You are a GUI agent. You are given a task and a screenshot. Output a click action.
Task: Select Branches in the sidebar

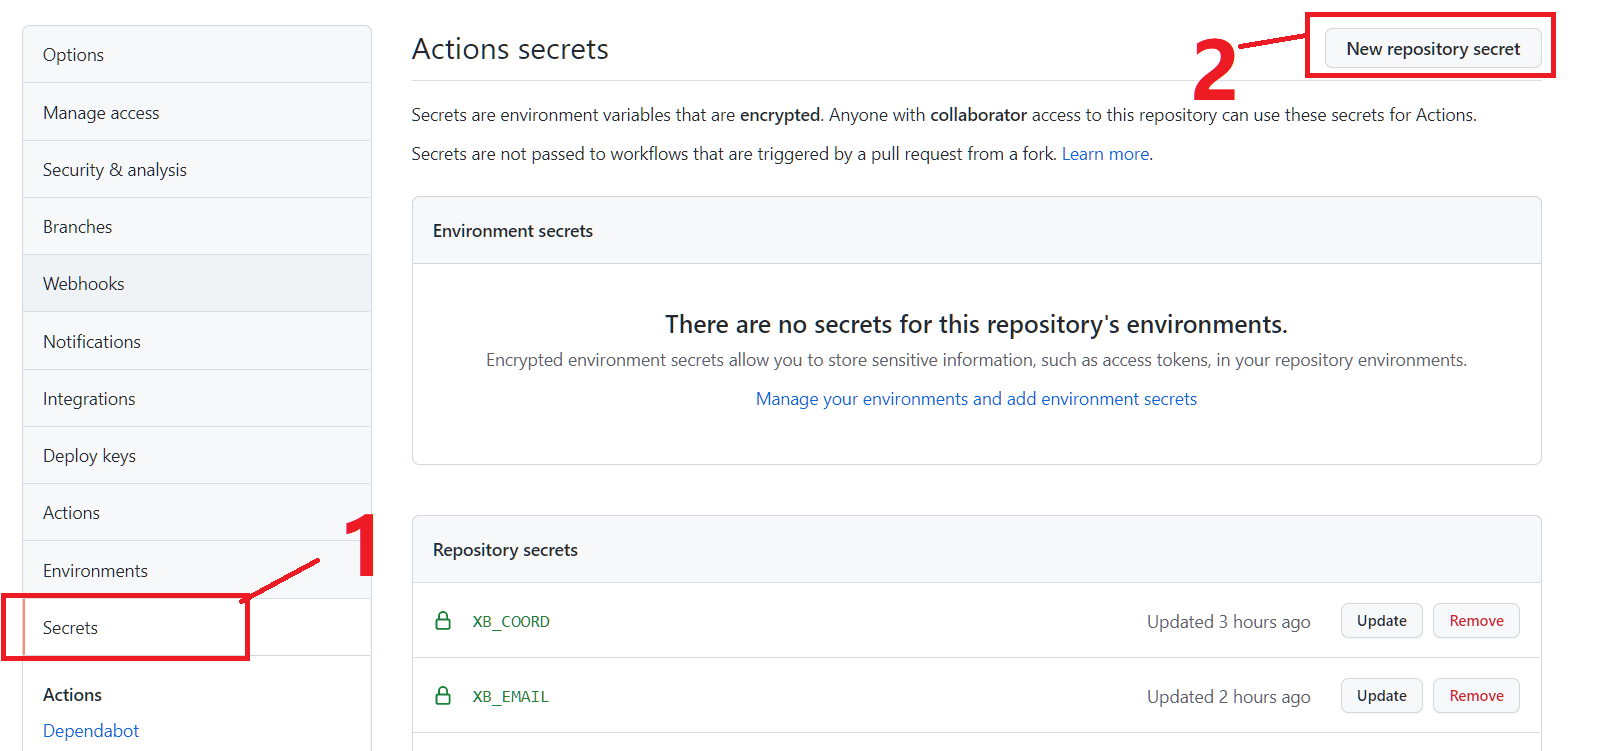78,227
